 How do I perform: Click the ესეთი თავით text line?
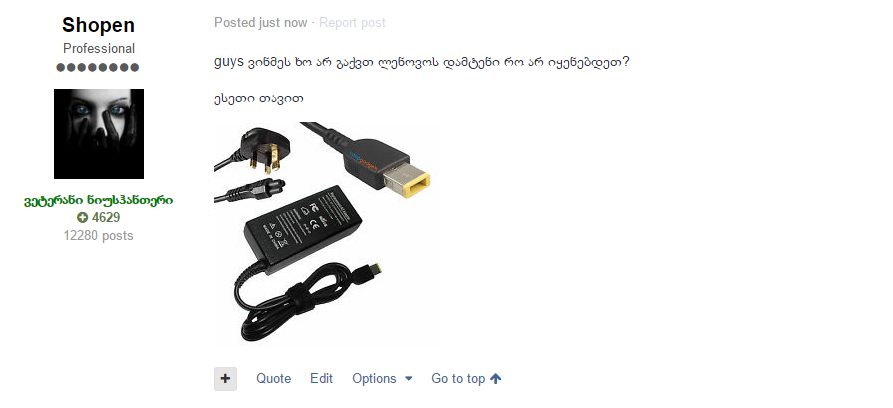[259, 98]
